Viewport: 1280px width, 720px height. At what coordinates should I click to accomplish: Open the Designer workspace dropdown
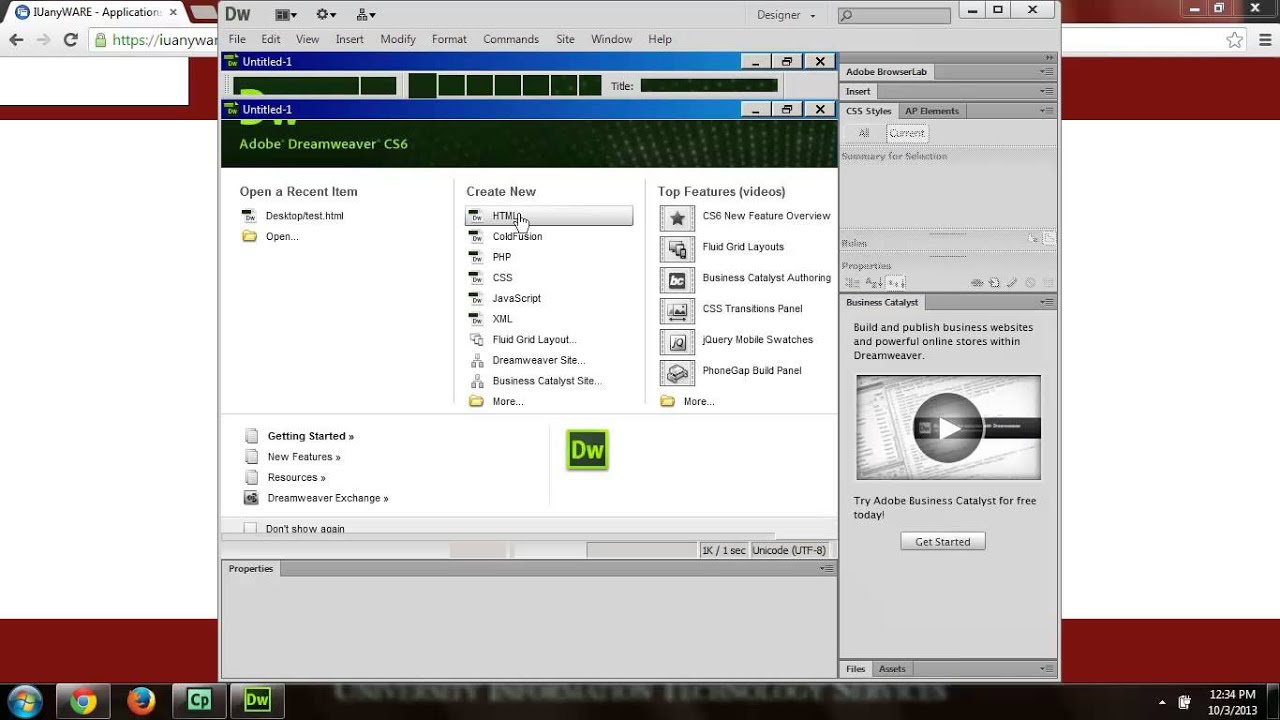pos(786,15)
